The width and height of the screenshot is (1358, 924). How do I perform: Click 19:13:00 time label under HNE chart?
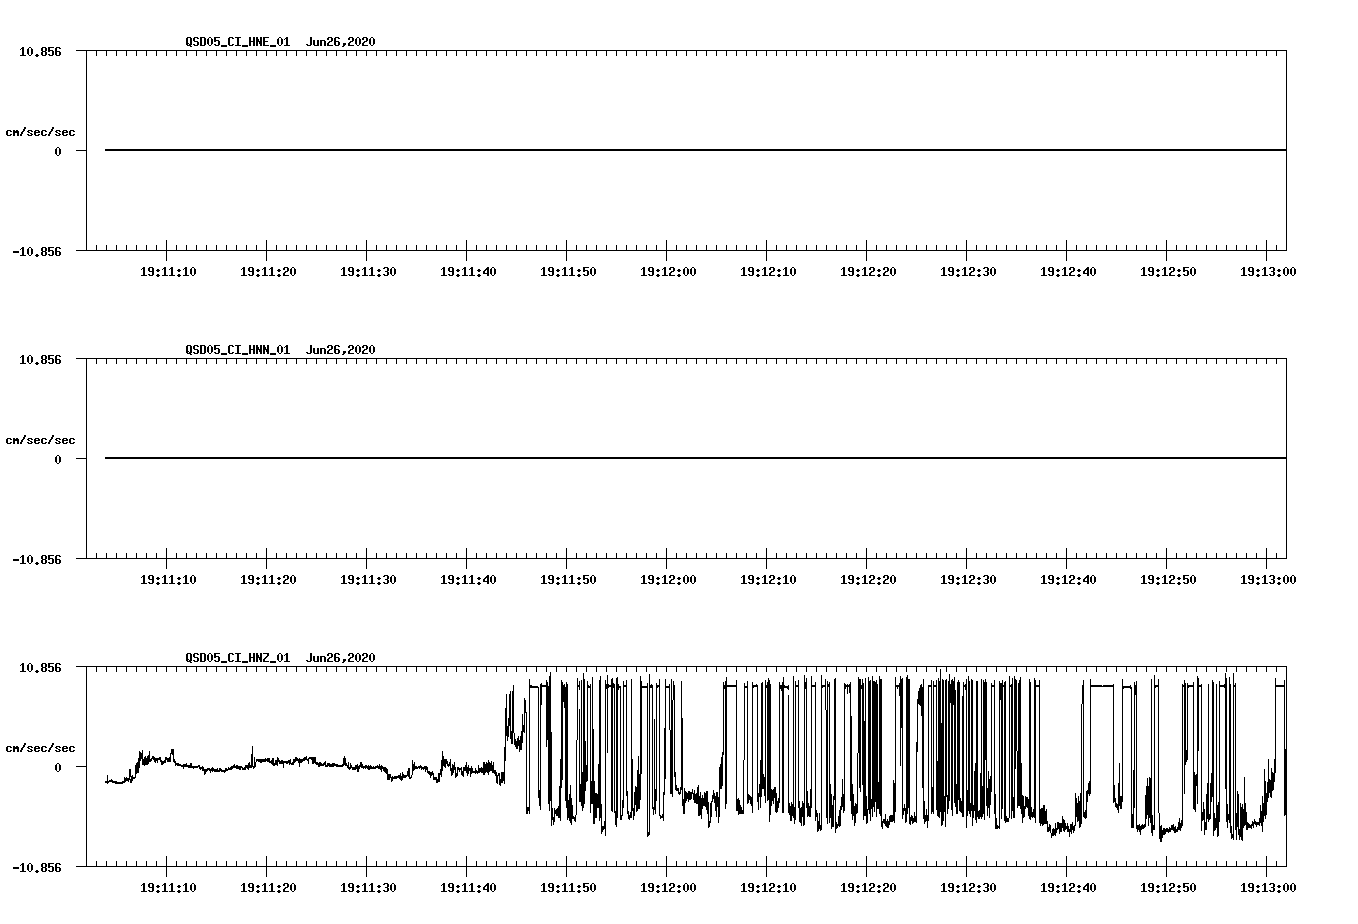pyautogui.click(x=1268, y=272)
